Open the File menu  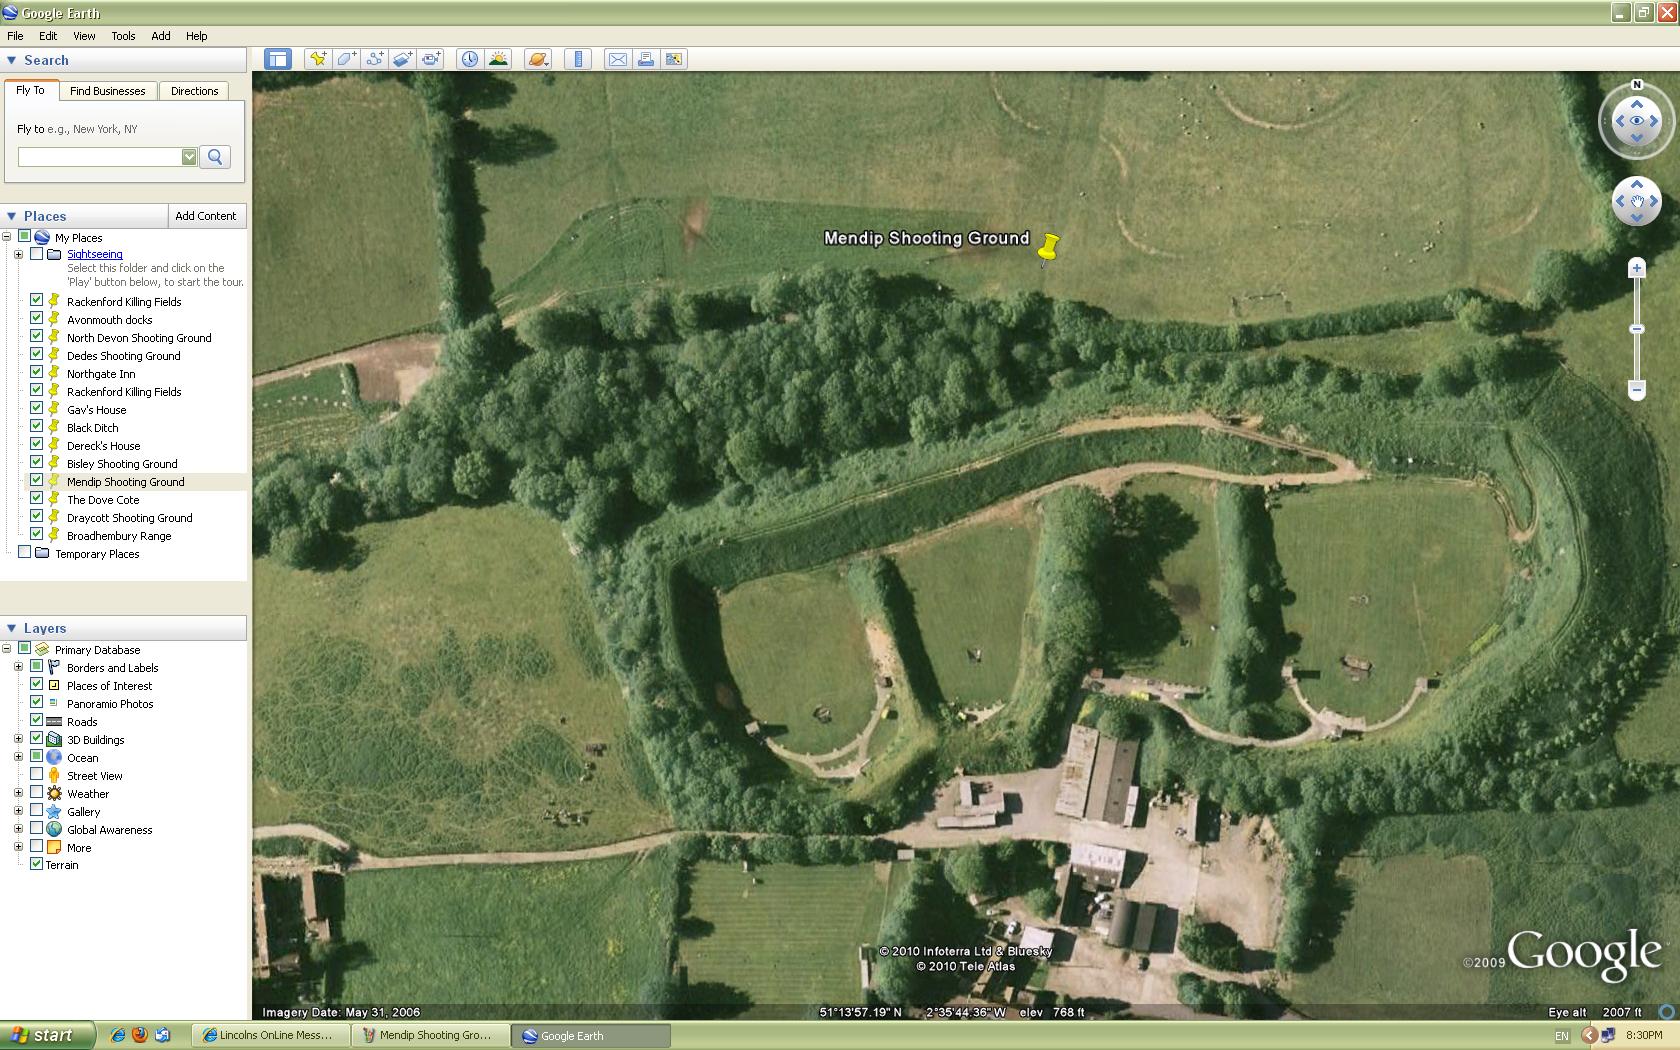point(15,36)
